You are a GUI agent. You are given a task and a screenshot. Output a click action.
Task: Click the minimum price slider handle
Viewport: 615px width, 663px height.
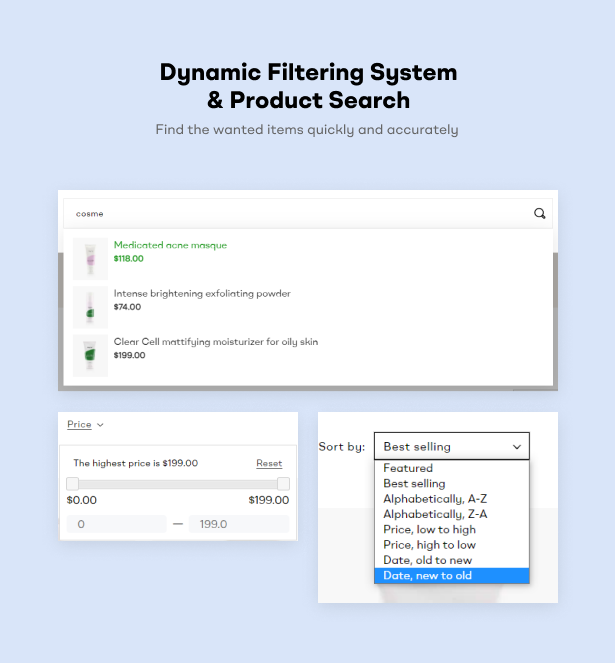pyautogui.click(x=72, y=484)
